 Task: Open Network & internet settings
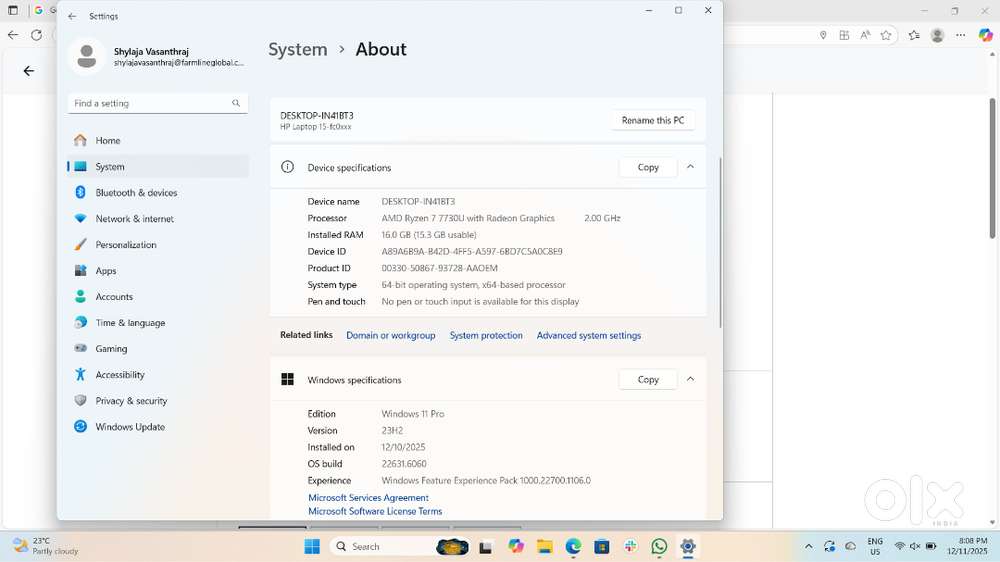134,219
